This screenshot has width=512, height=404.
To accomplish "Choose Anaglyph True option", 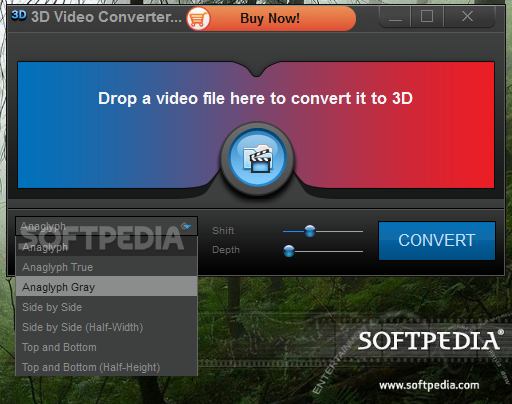I will tap(106, 267).
